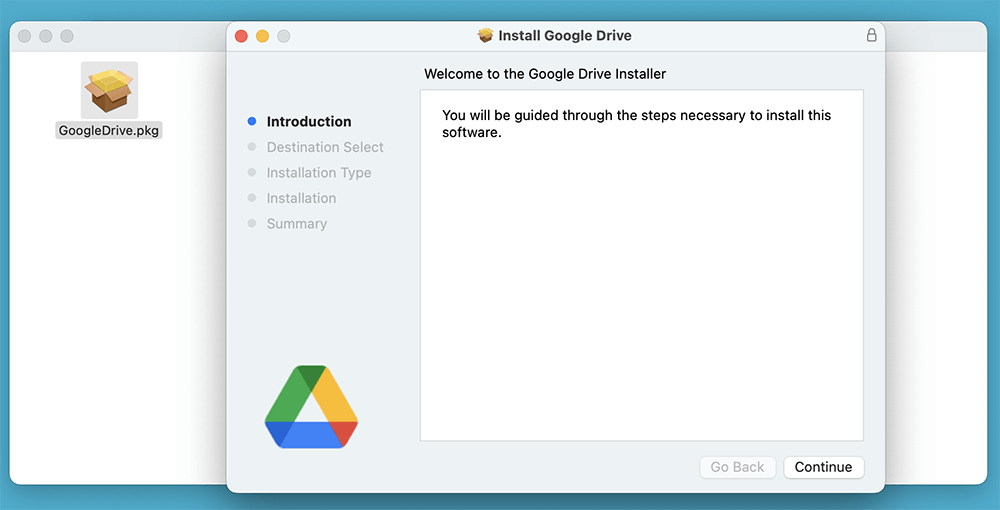Select the GoogleDrive.pkg package icon
This screenshot has width=1000, height=510.
coord(109,91)
